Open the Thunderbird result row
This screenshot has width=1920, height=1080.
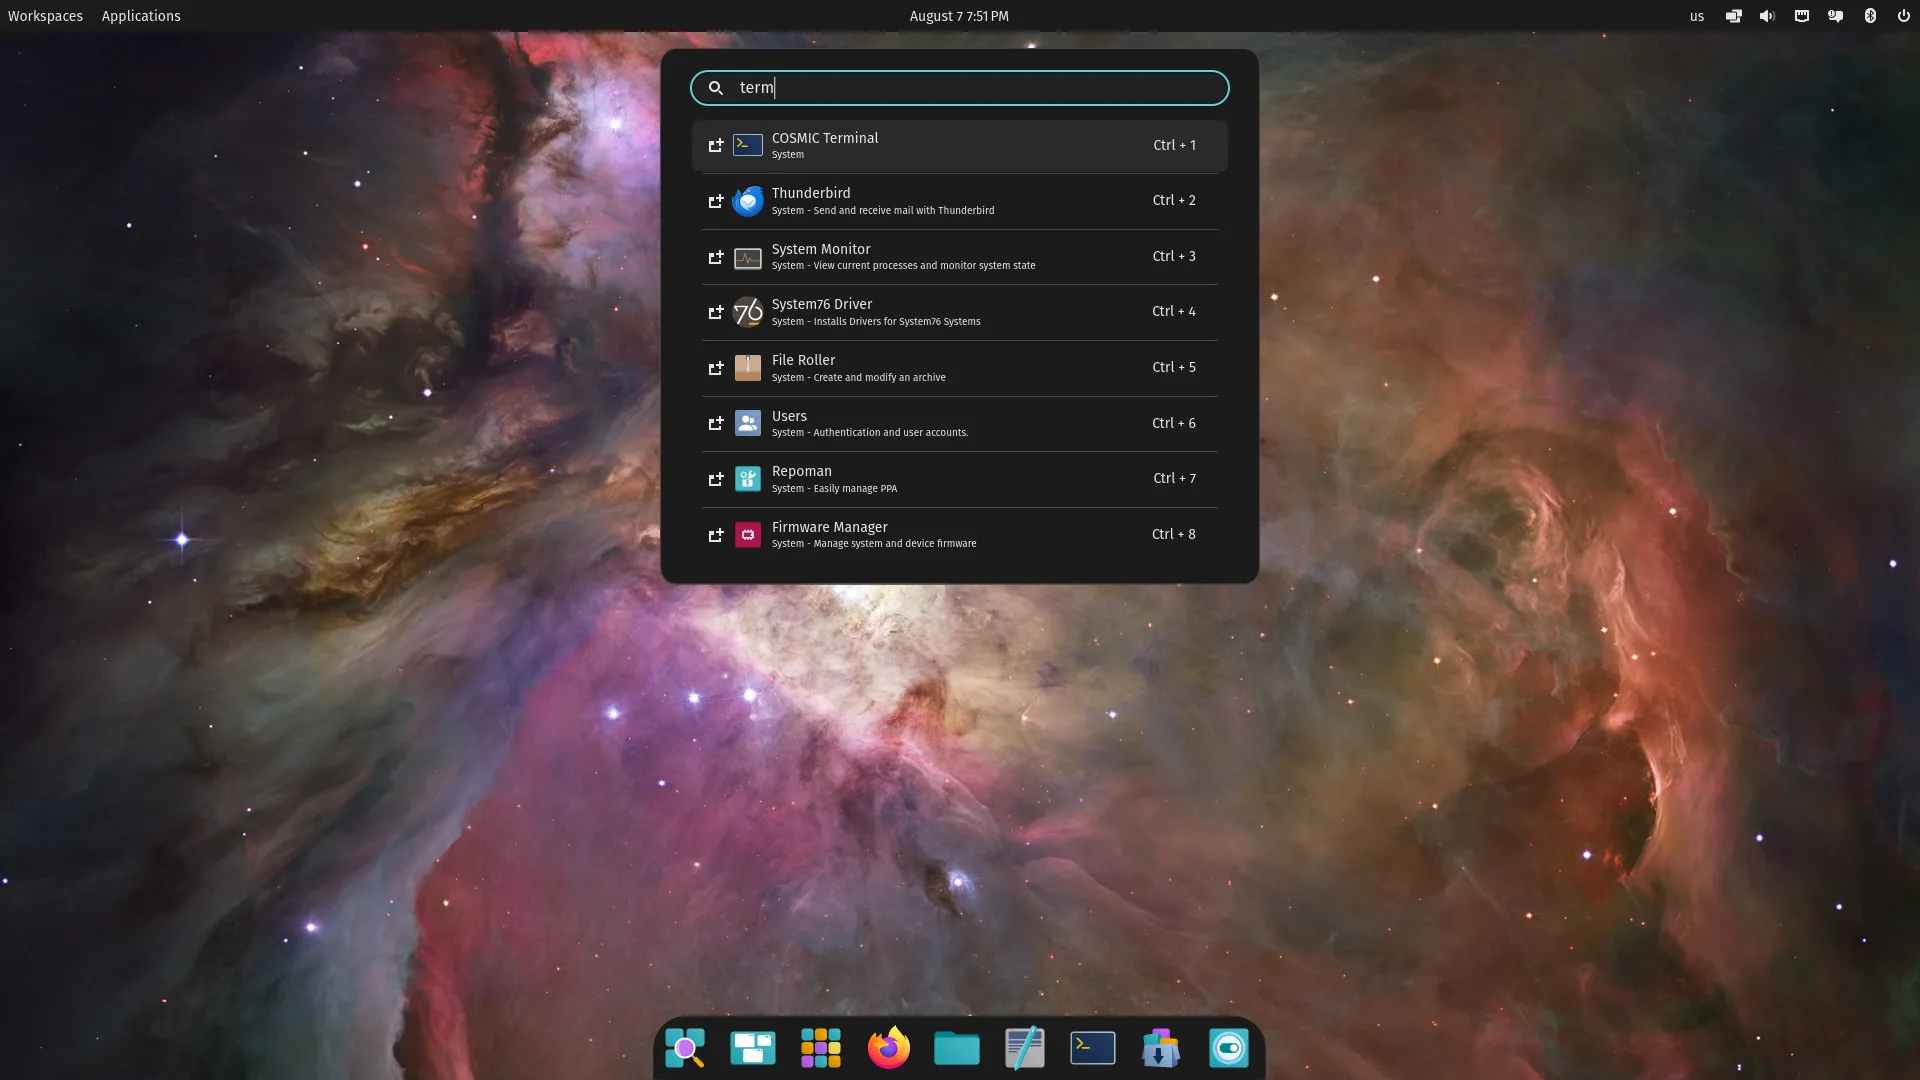pos(959,201)
